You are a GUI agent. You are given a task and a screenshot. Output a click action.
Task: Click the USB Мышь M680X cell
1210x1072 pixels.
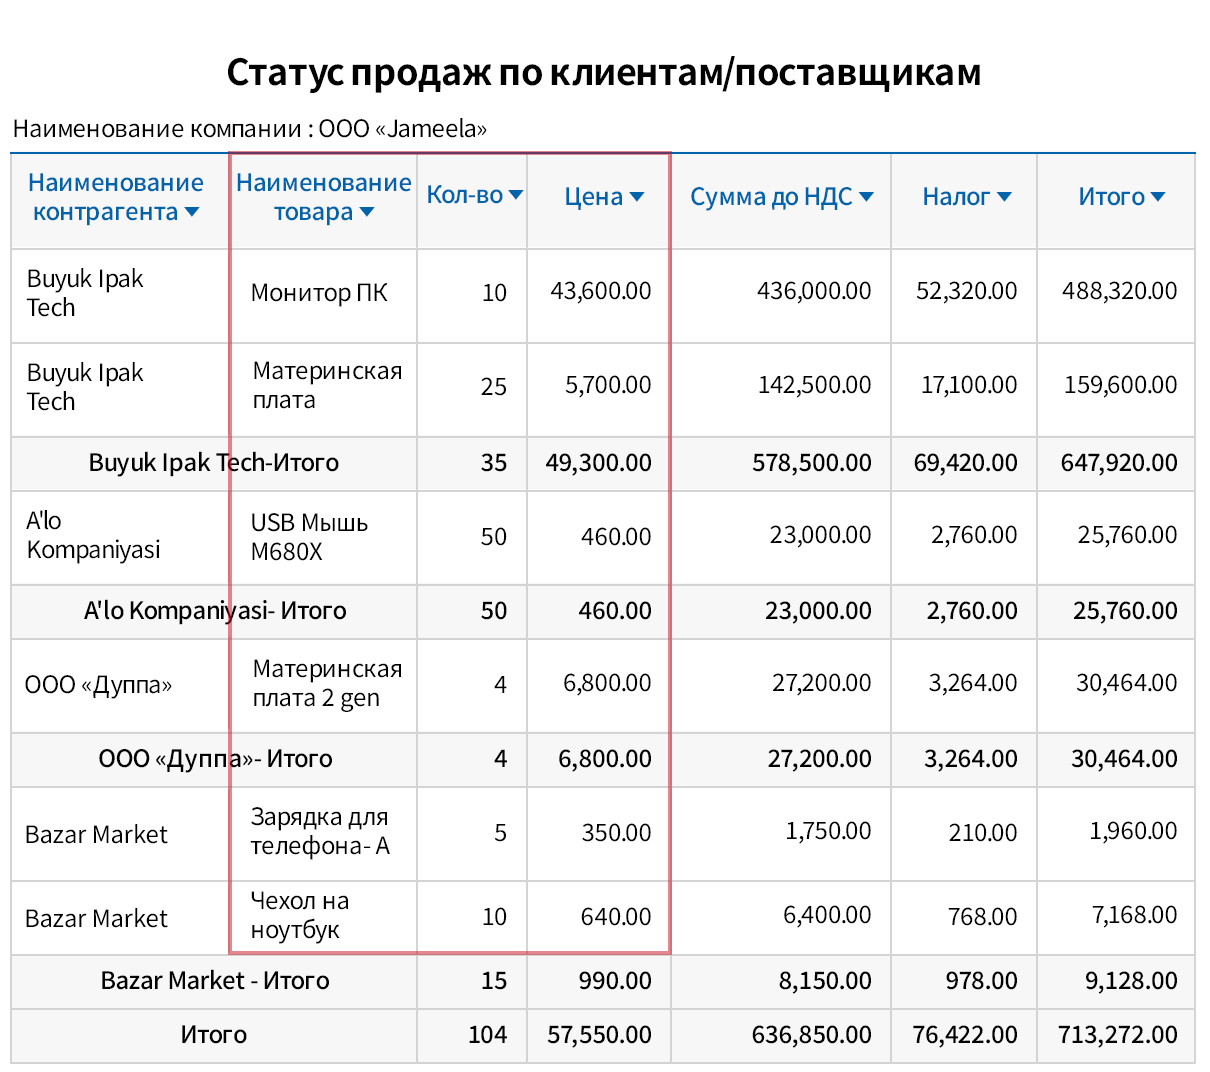307,537
